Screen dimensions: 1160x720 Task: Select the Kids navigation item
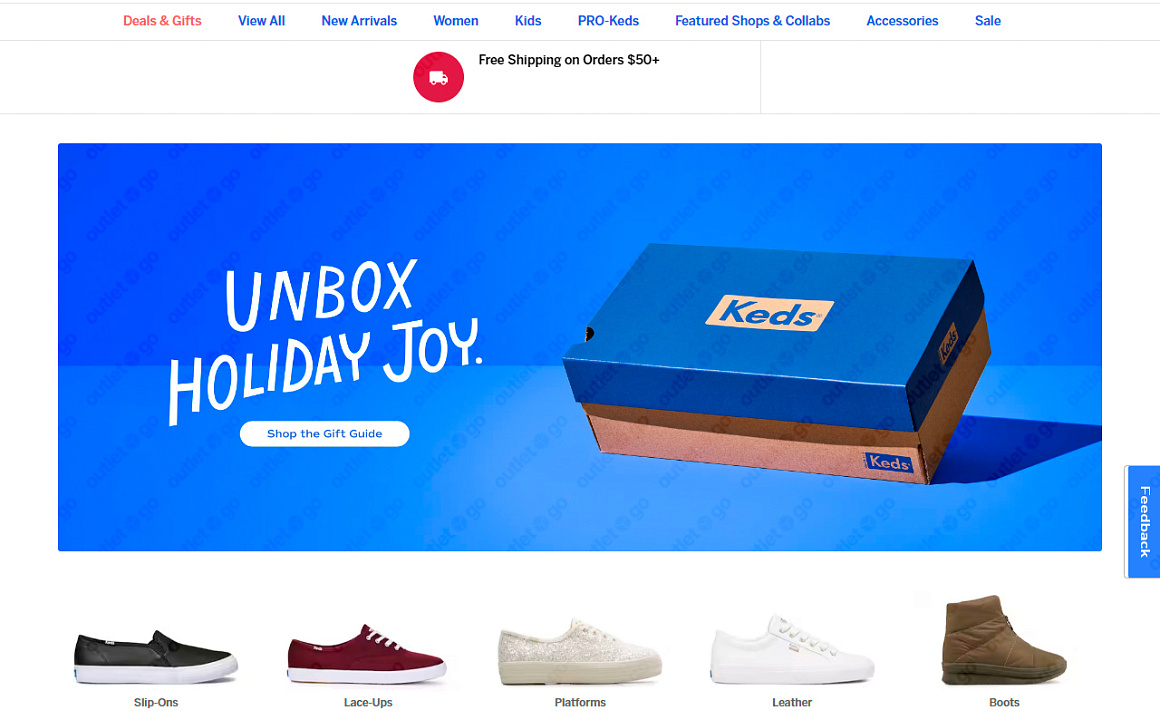click(528, 21)
